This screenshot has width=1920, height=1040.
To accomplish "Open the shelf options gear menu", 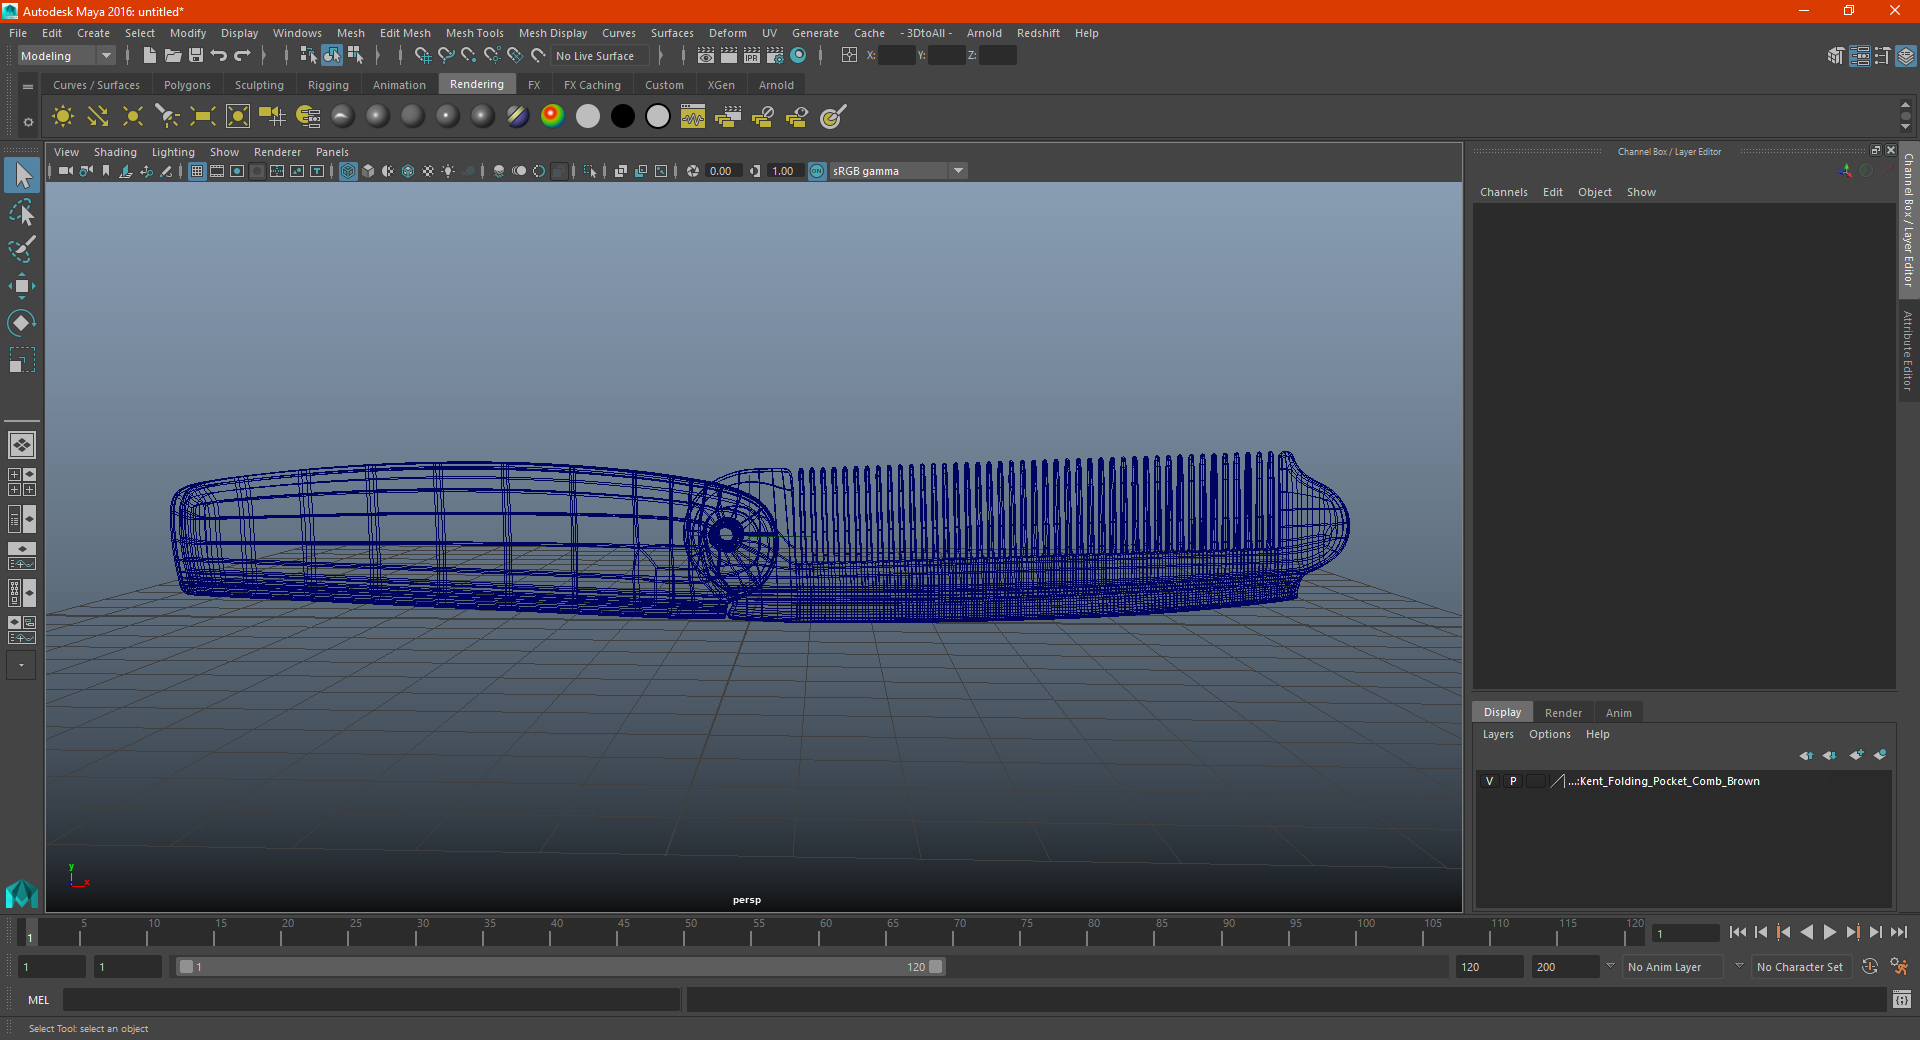I will pos(28,122).
